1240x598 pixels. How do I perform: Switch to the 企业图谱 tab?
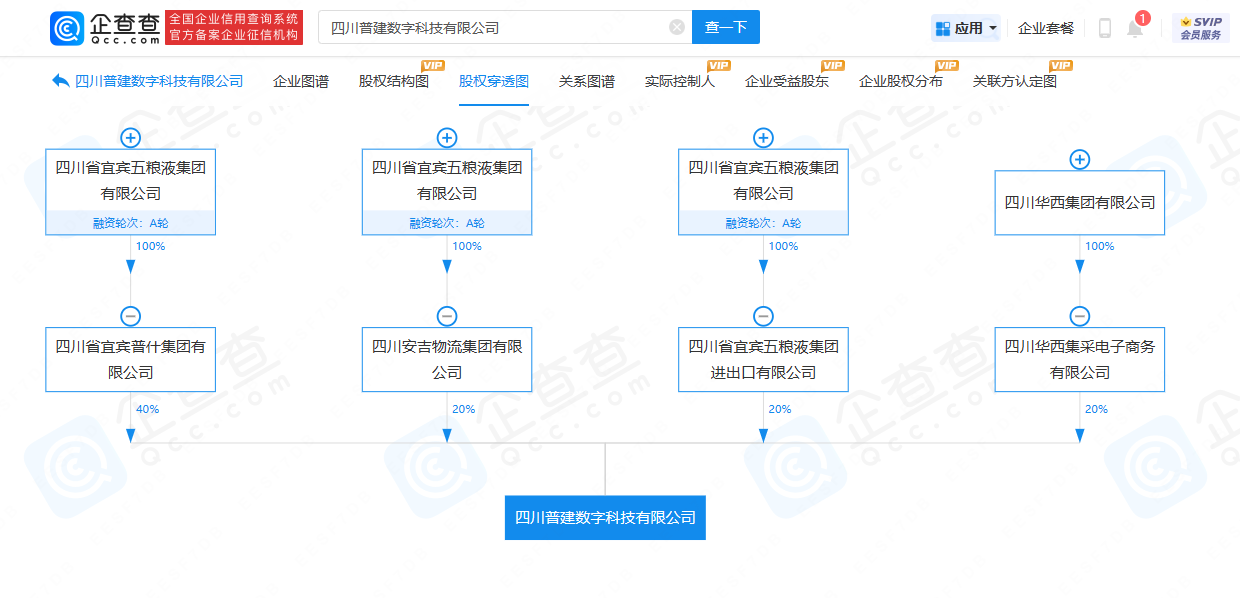pyautogui.click(x=301, y=82)
